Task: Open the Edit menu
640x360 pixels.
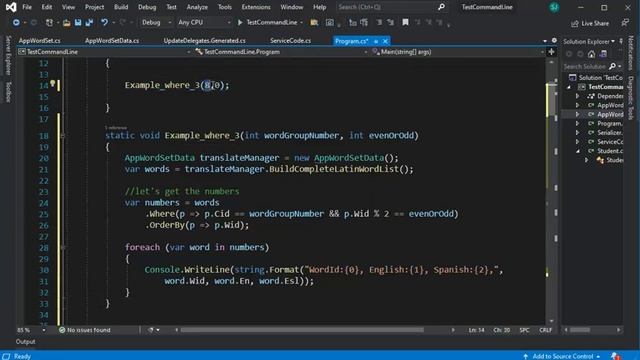Action: click(47, 7)
